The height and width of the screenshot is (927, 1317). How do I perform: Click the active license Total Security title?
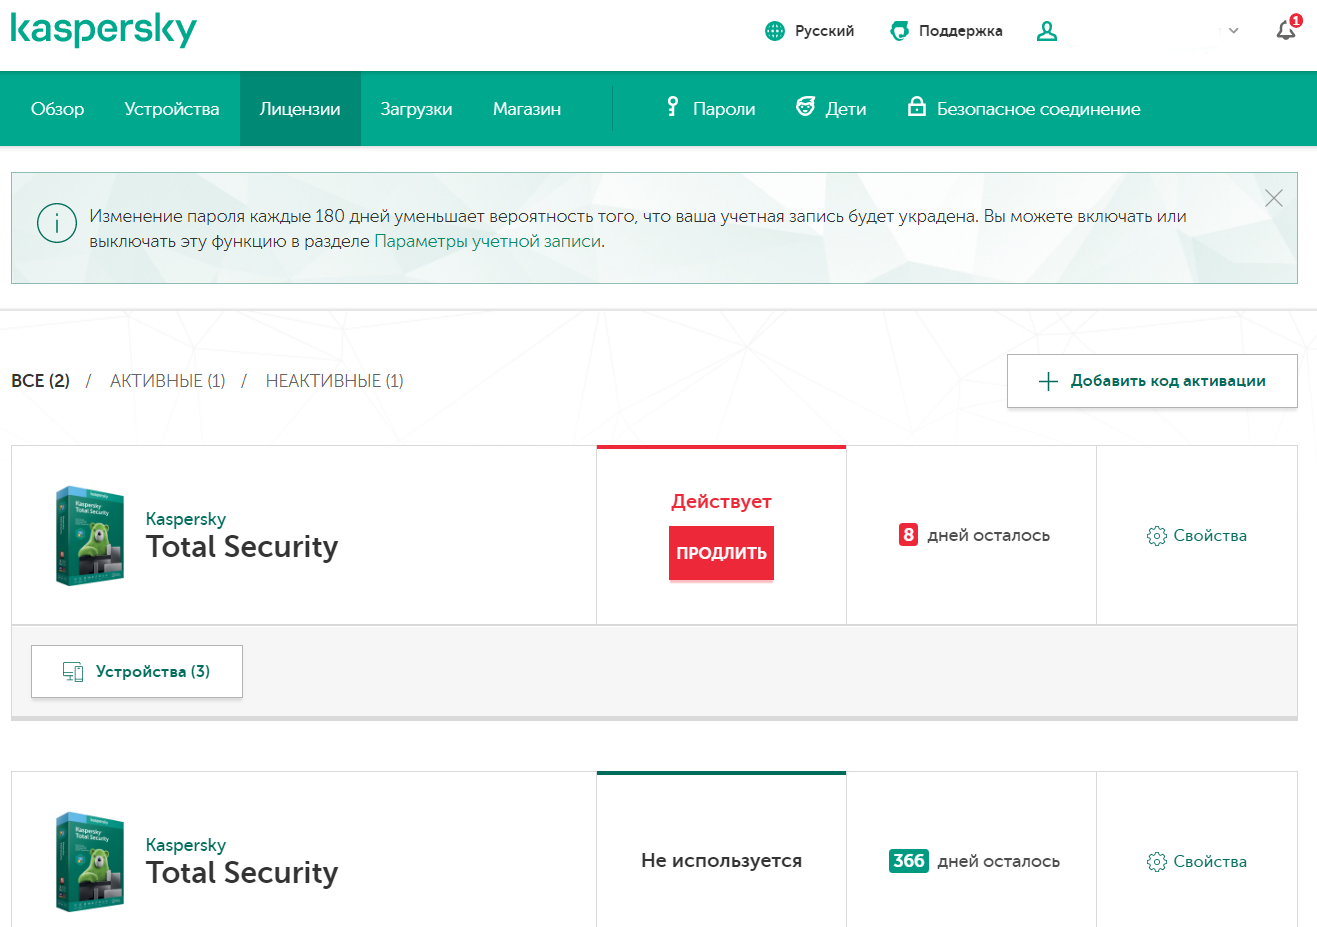(242, 547)
